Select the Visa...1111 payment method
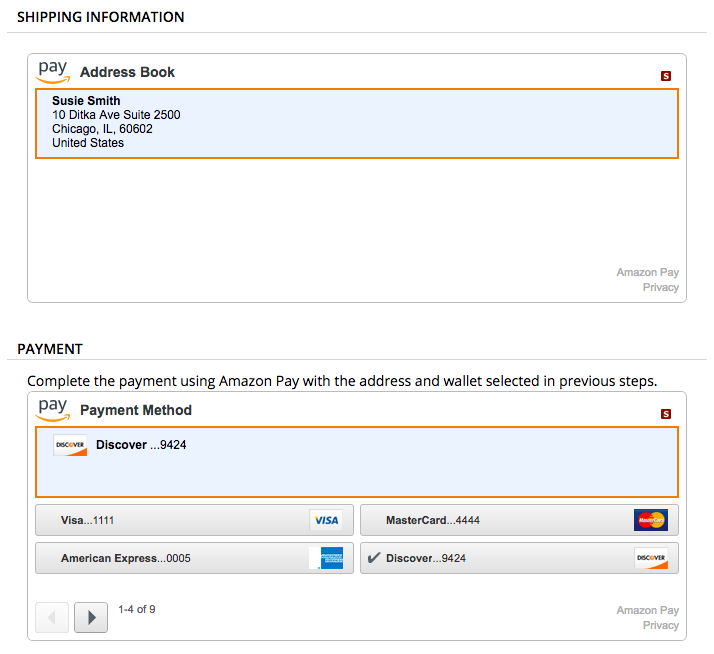Viewport: 714px width, 654px height. (x=194, y=520)
